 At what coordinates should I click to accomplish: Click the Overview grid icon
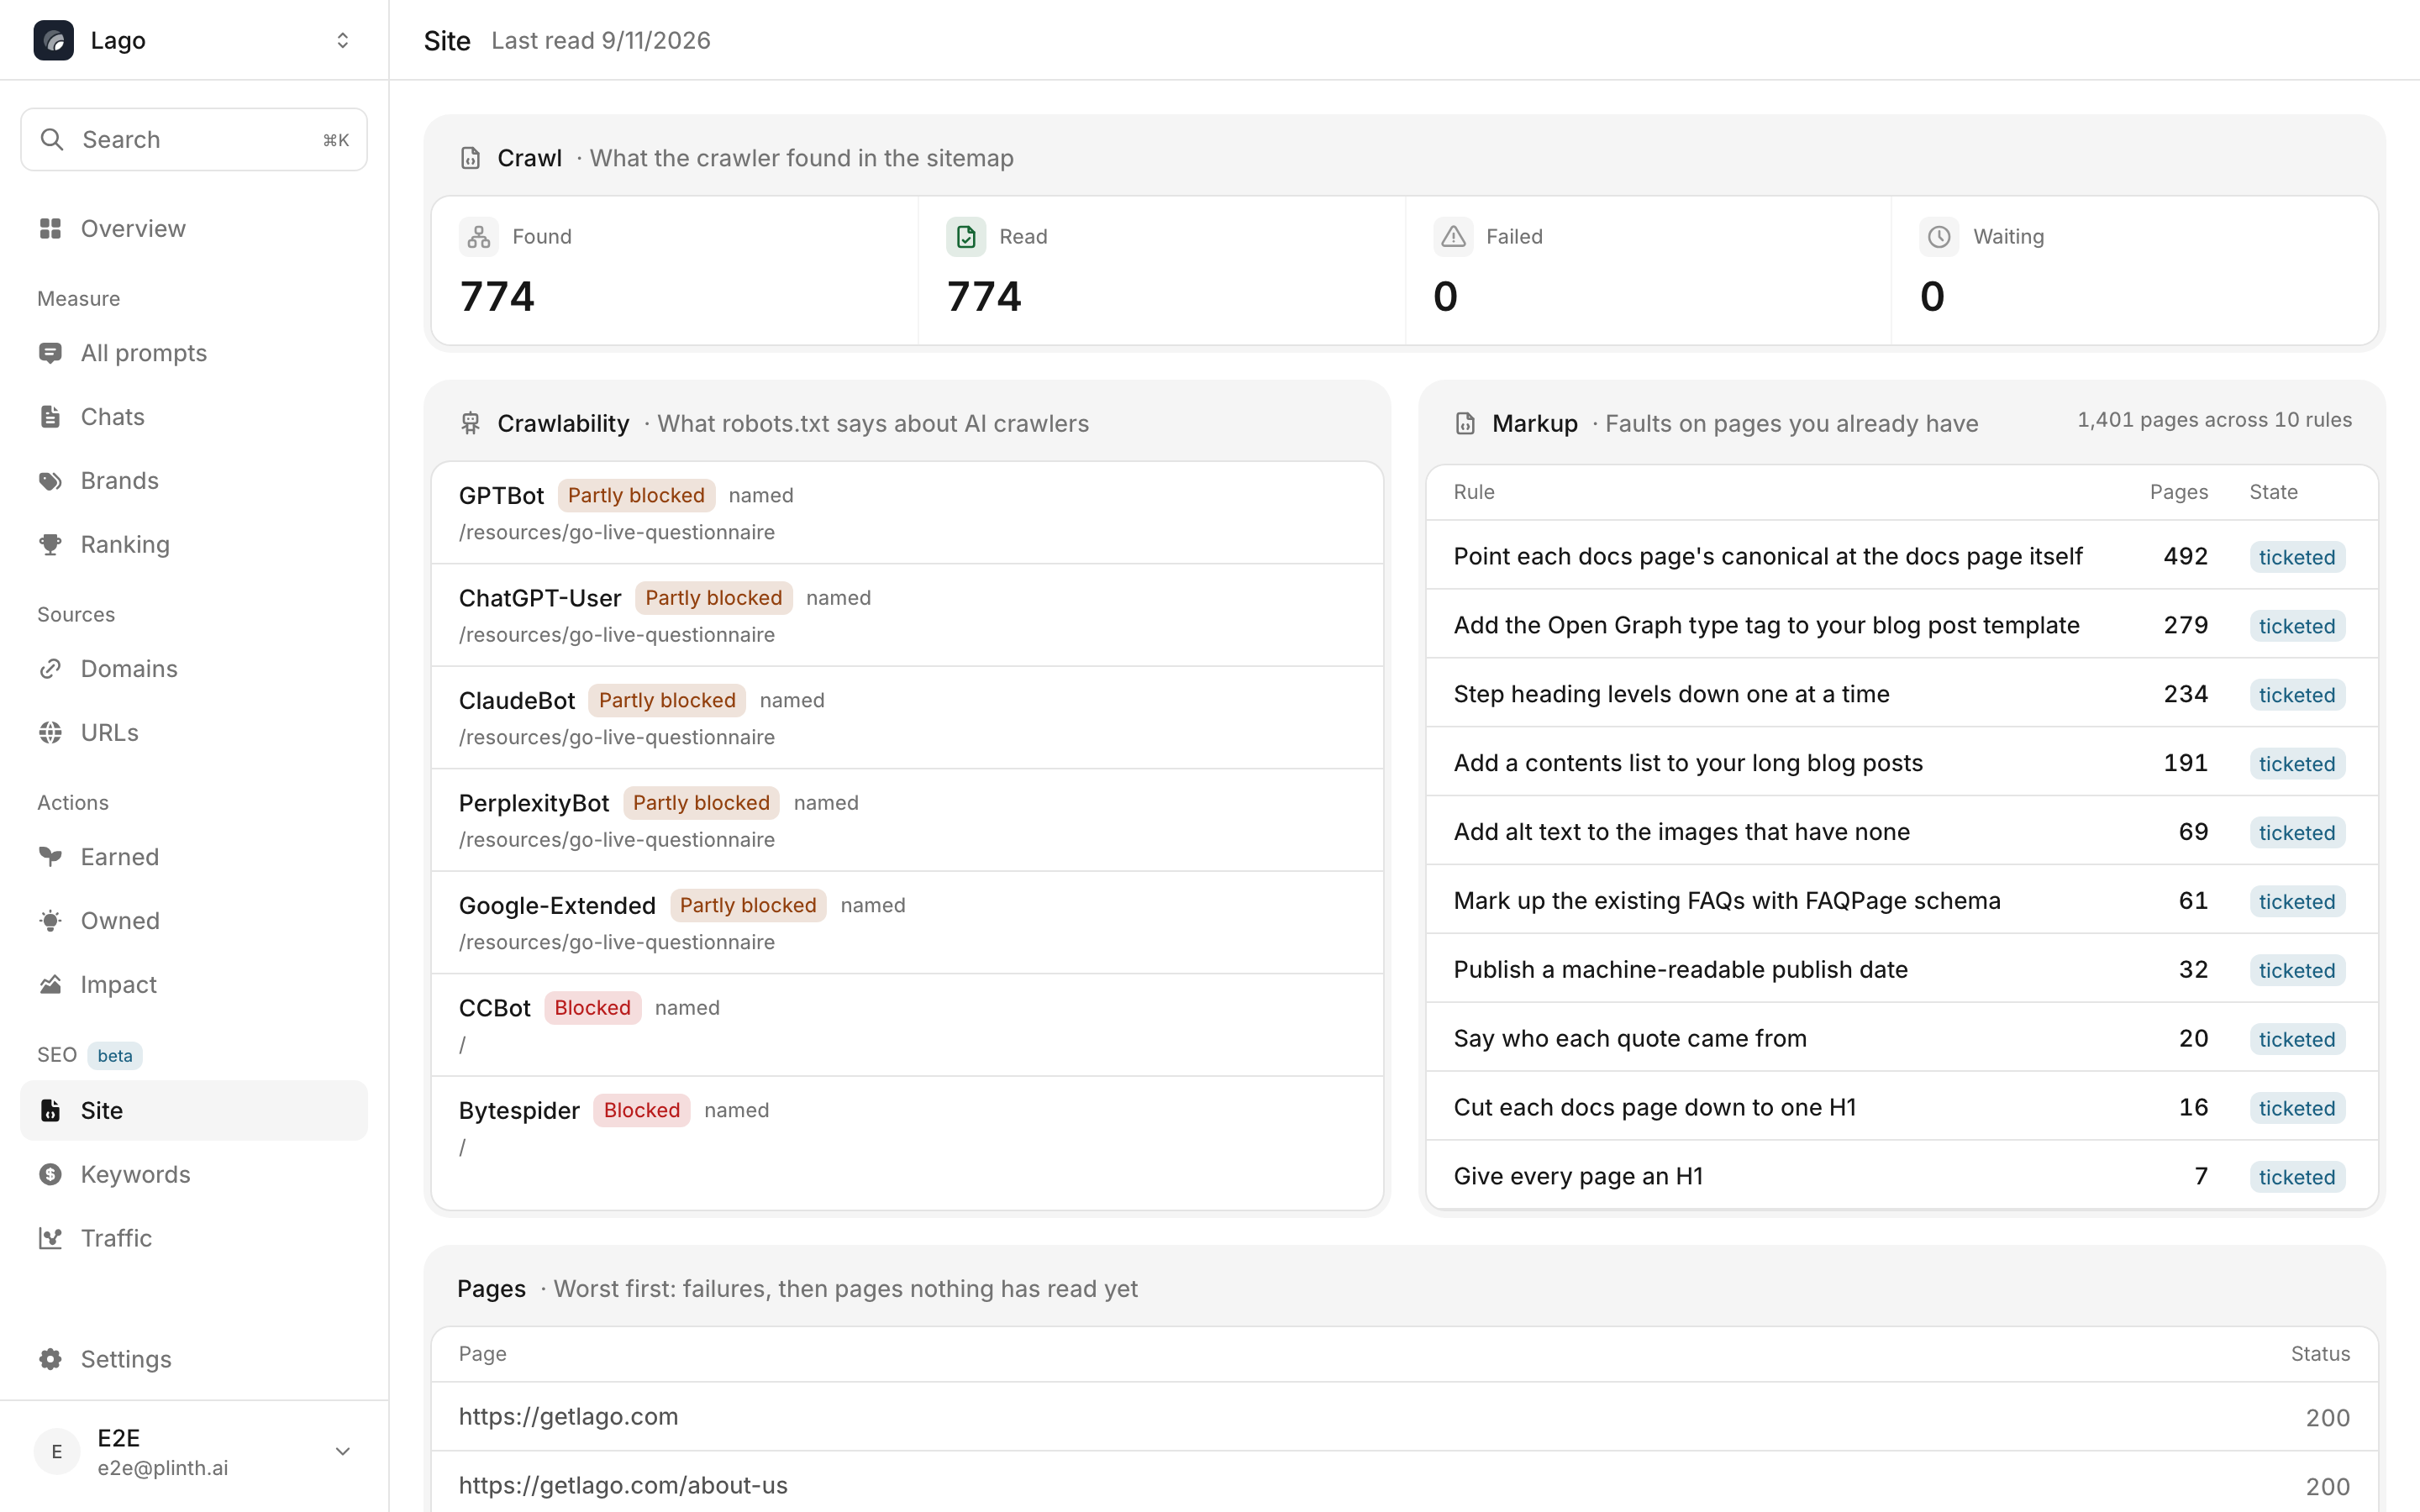(50, 229)
